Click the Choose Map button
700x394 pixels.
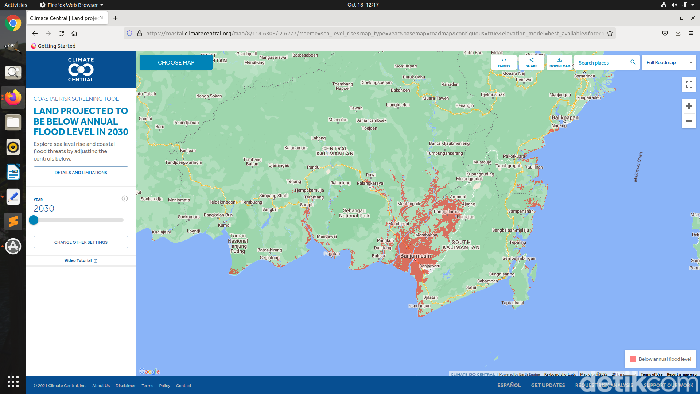(x=176, y=62)
